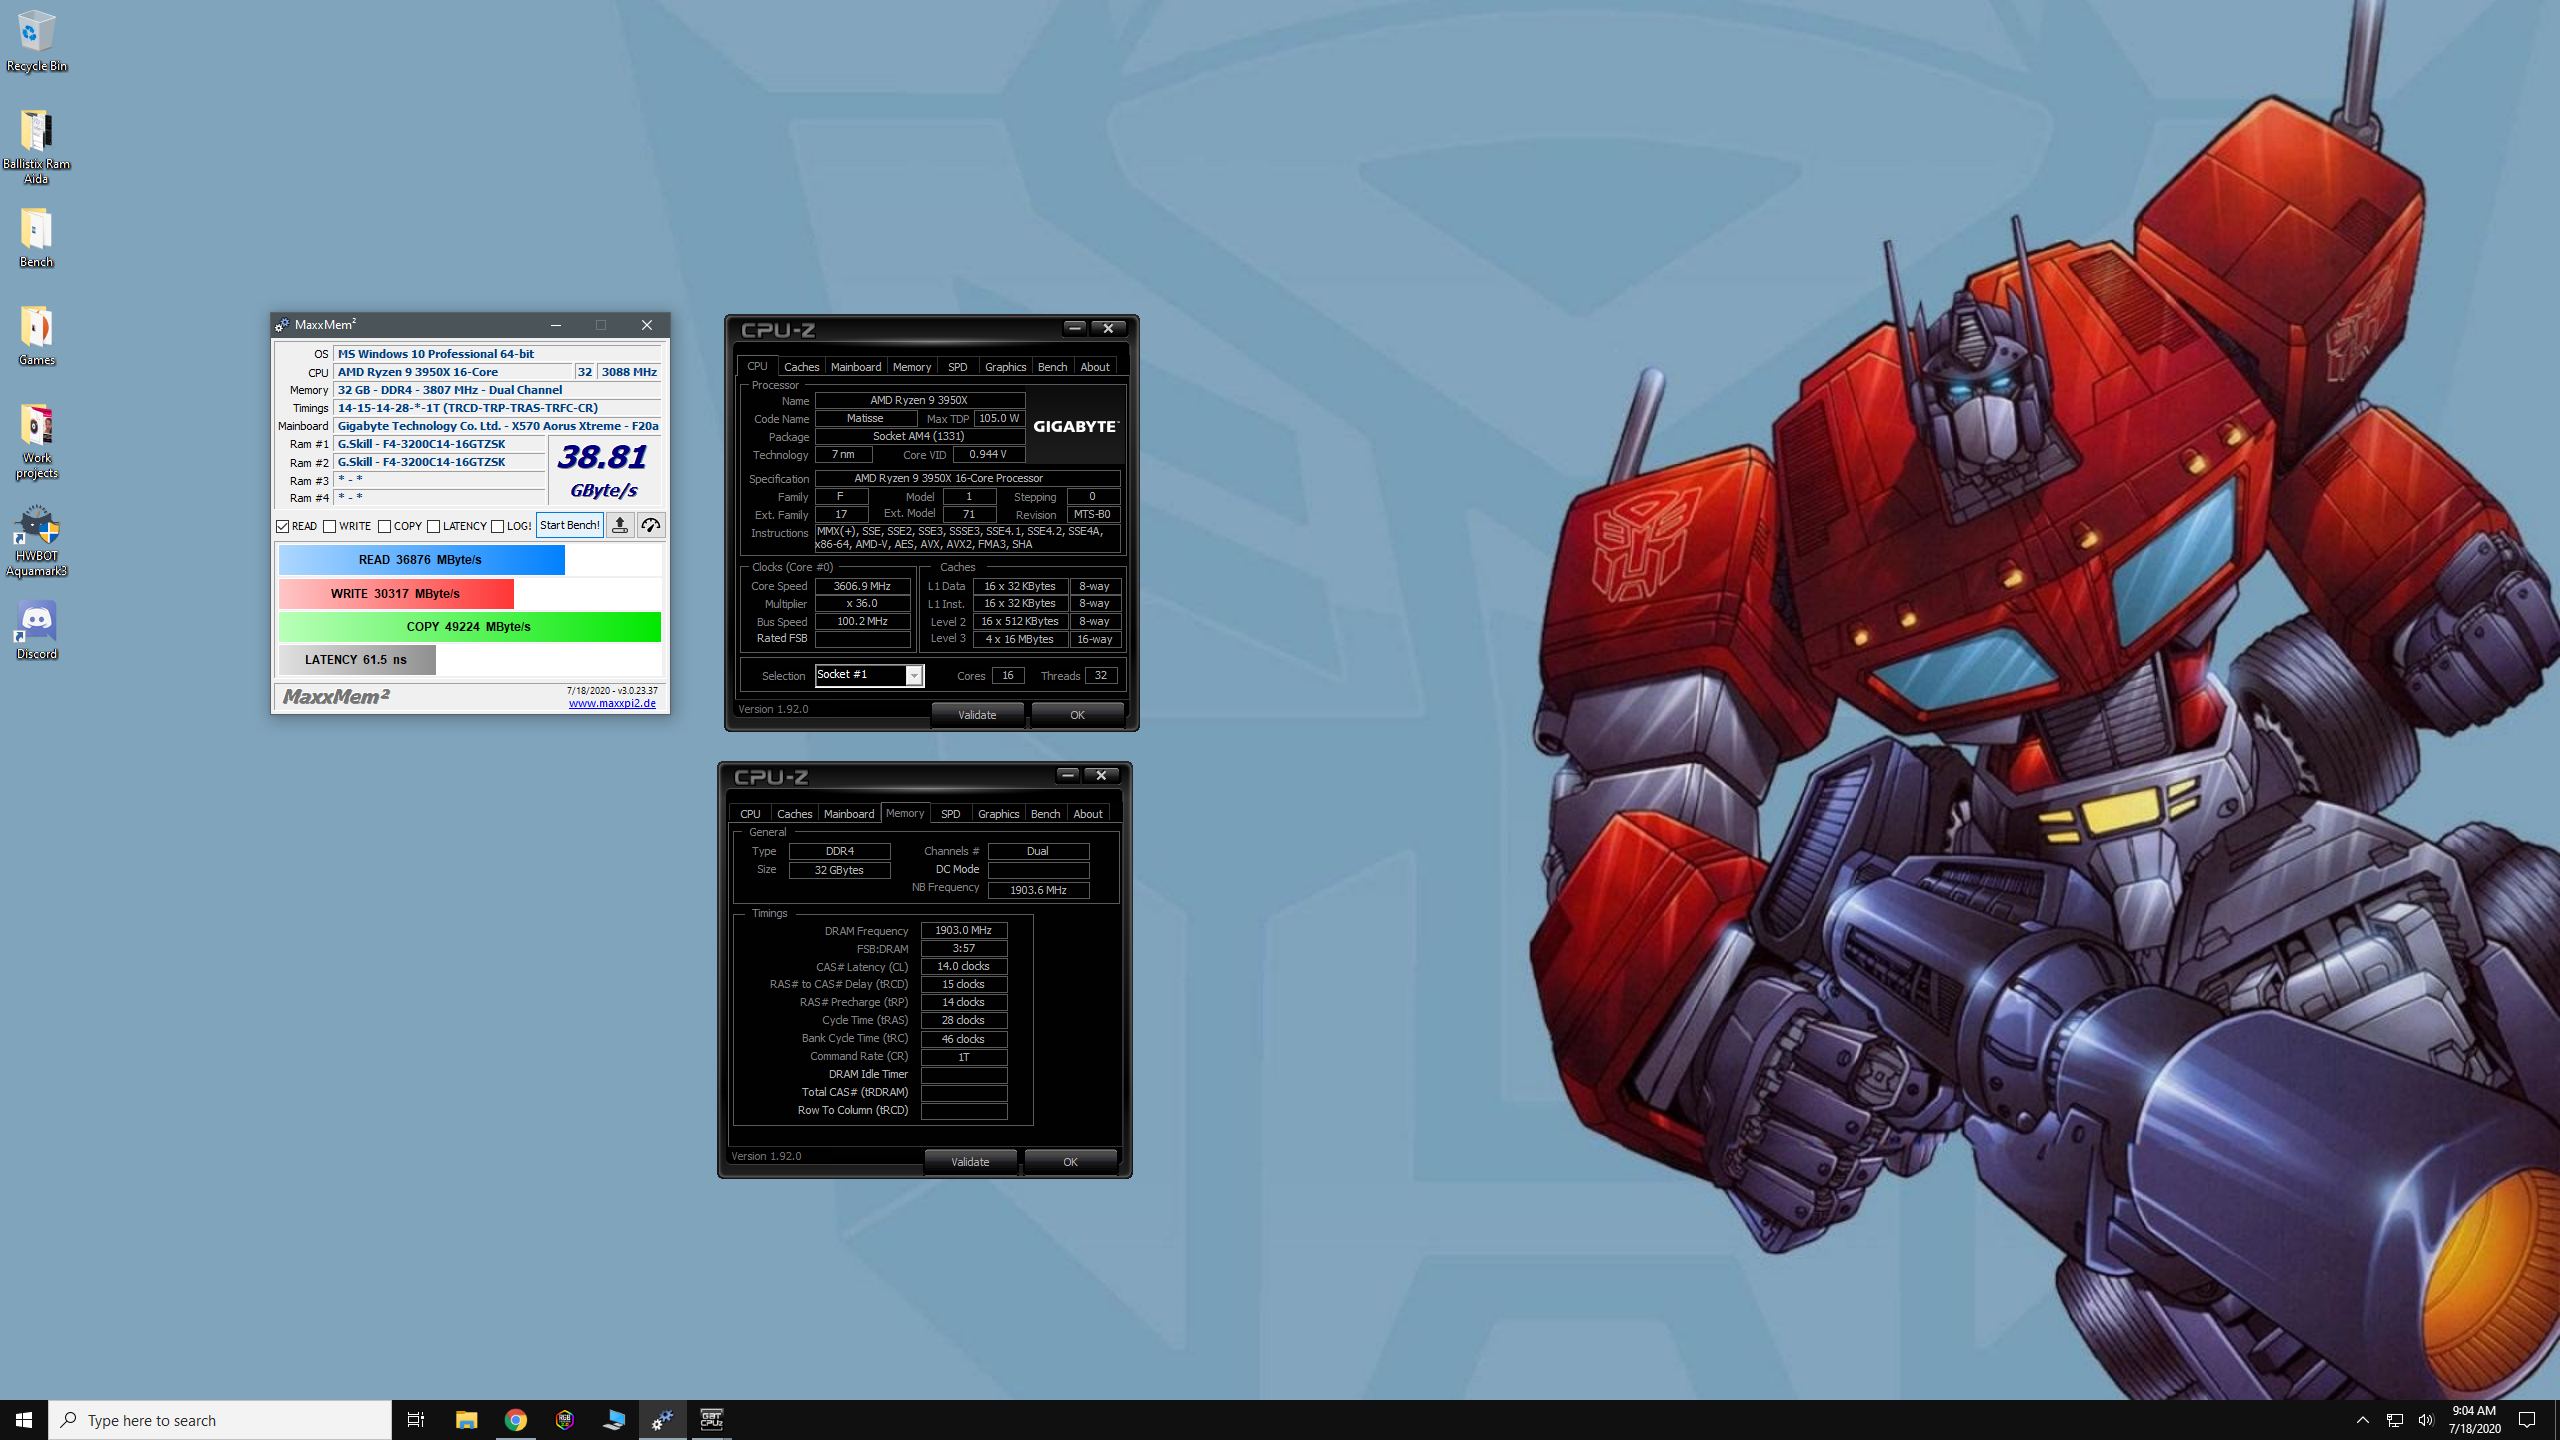The width and height of the screenshot is (2560, 1440).
Task: Open the Work projects folder icon
Action: (36, 441)
